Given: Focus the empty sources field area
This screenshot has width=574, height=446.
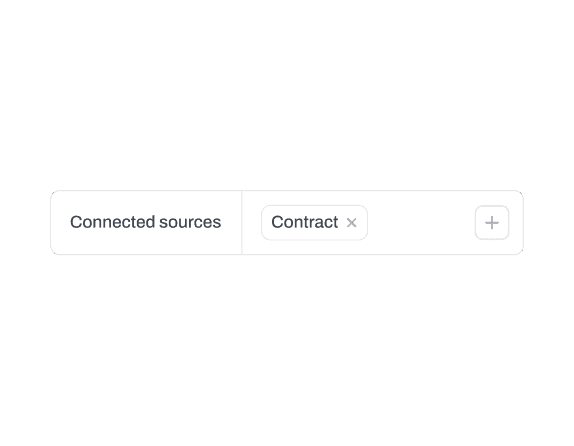Looking at the screenshot, I should 421,223.
